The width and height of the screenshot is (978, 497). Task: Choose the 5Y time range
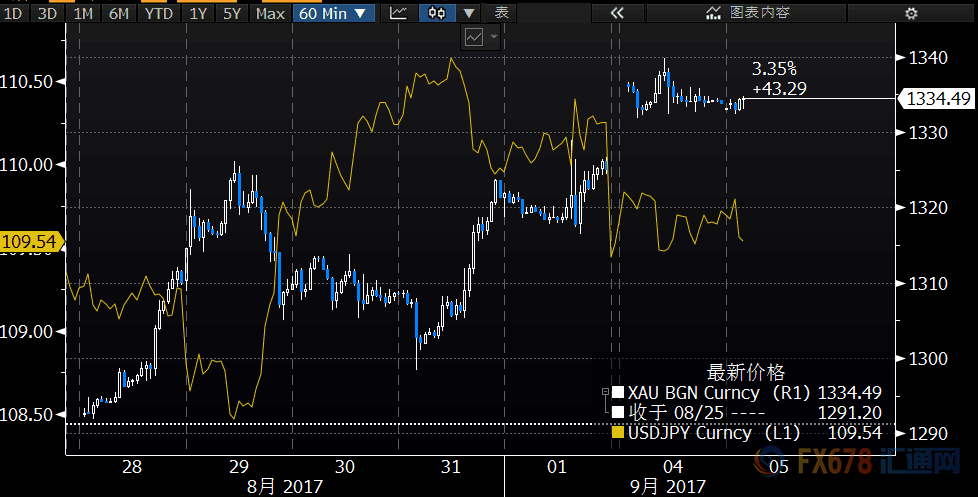pyautogui.click(x=232, y=13)
